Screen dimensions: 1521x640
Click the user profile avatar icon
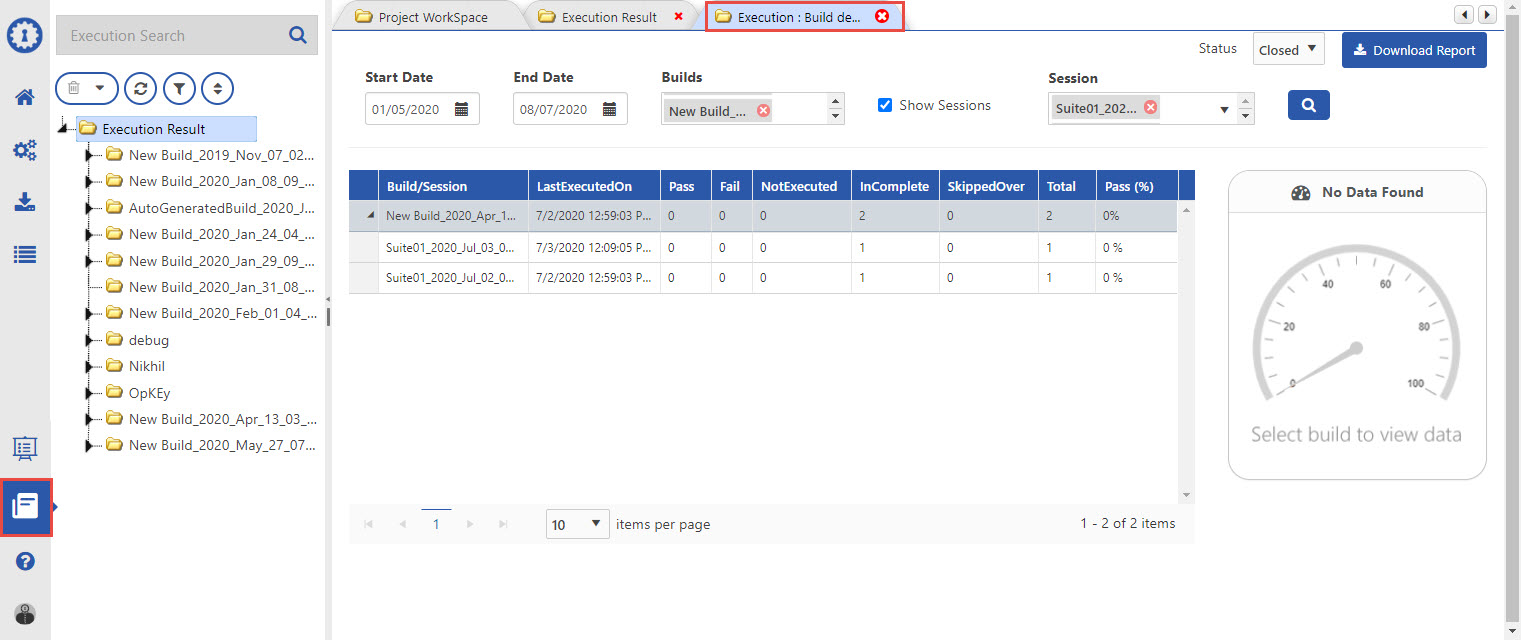(x=26, y=614)
